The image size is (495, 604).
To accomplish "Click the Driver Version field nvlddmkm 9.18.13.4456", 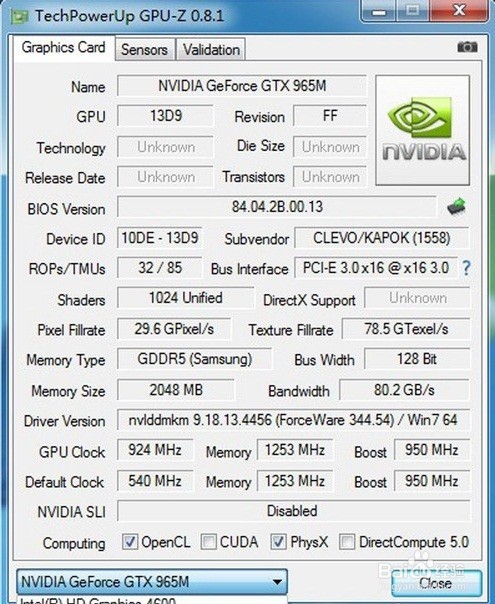I will (x=294, y=420).
